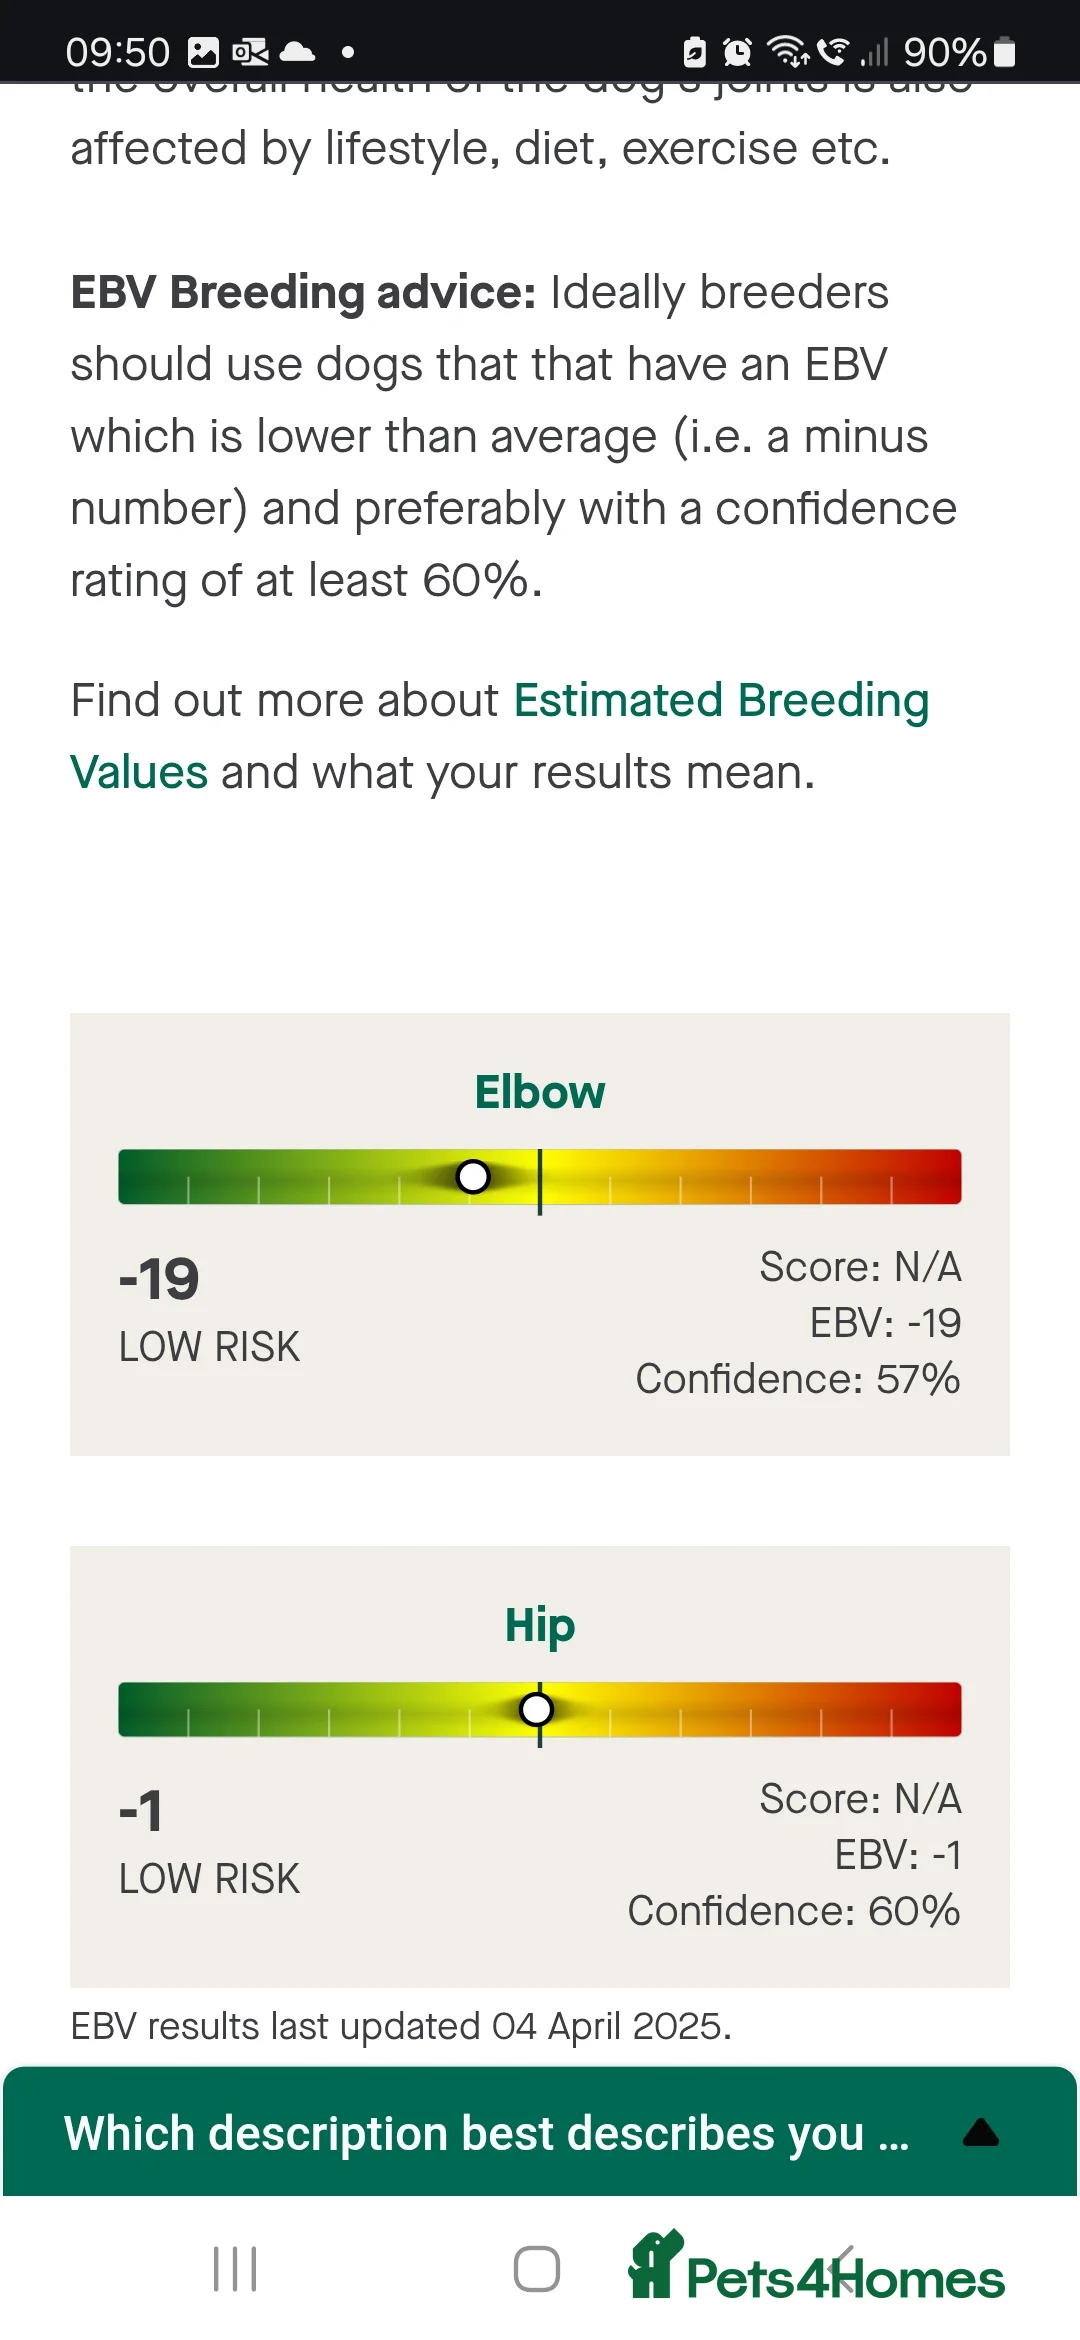Open the gallery icon in status bar
The width and height of the screenshot is (1080, 2340).
205,50
